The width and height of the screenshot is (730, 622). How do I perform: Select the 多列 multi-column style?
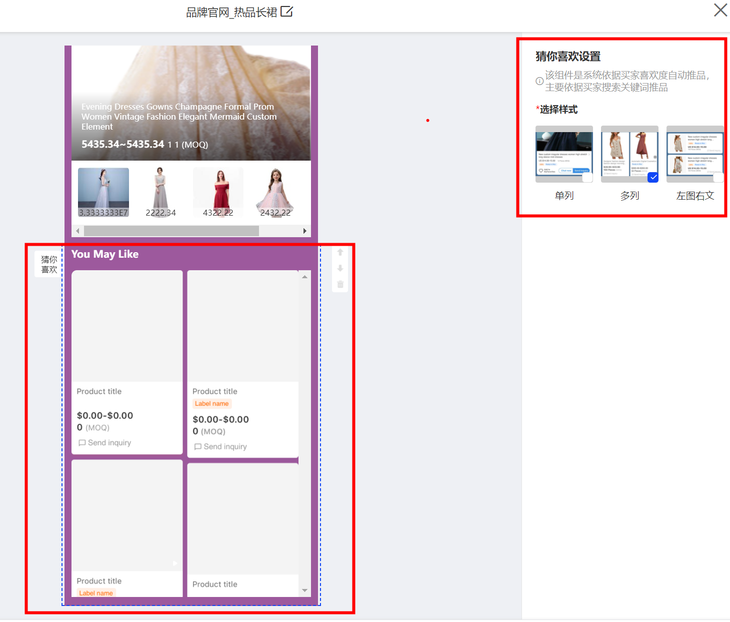point(629,155)
